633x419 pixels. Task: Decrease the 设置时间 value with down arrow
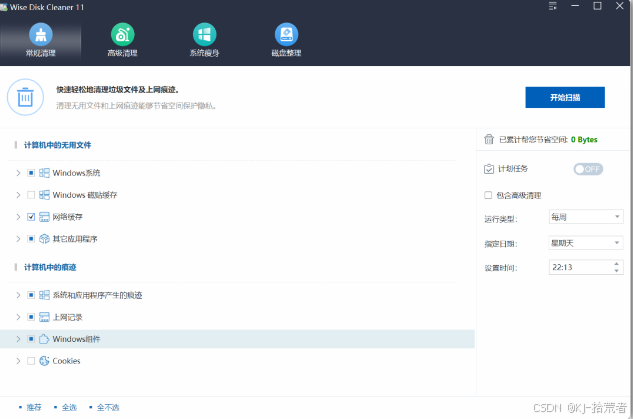coord(616,270)
